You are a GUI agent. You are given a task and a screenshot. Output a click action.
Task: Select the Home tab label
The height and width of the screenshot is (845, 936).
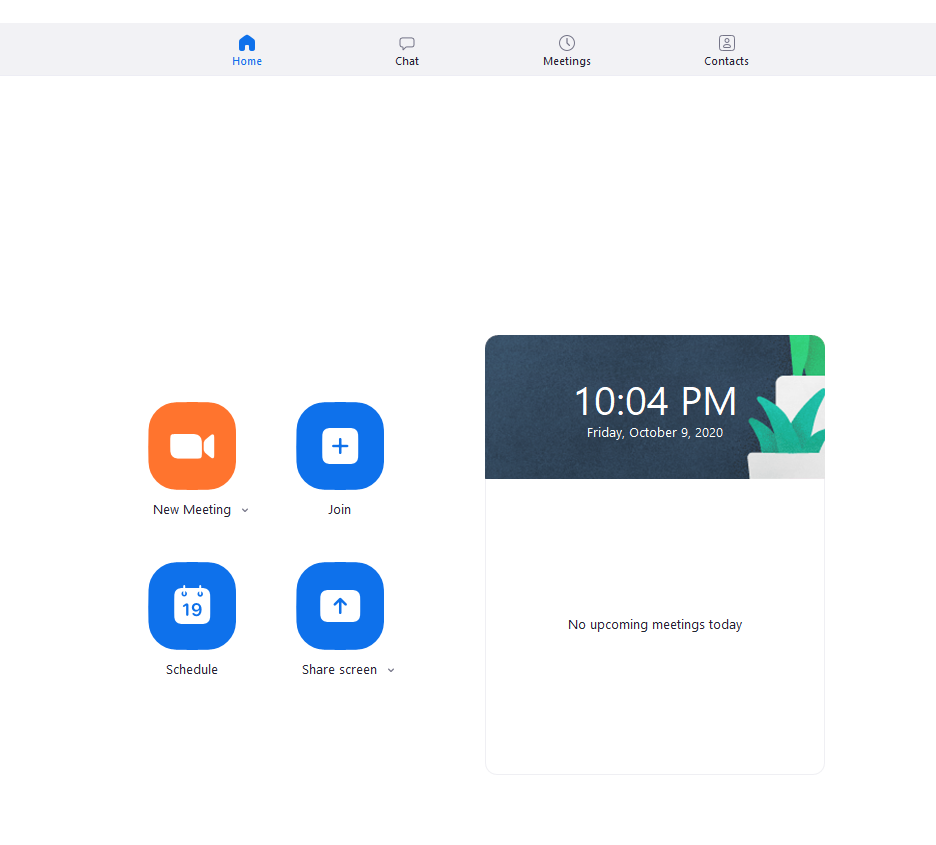point(247,61)
